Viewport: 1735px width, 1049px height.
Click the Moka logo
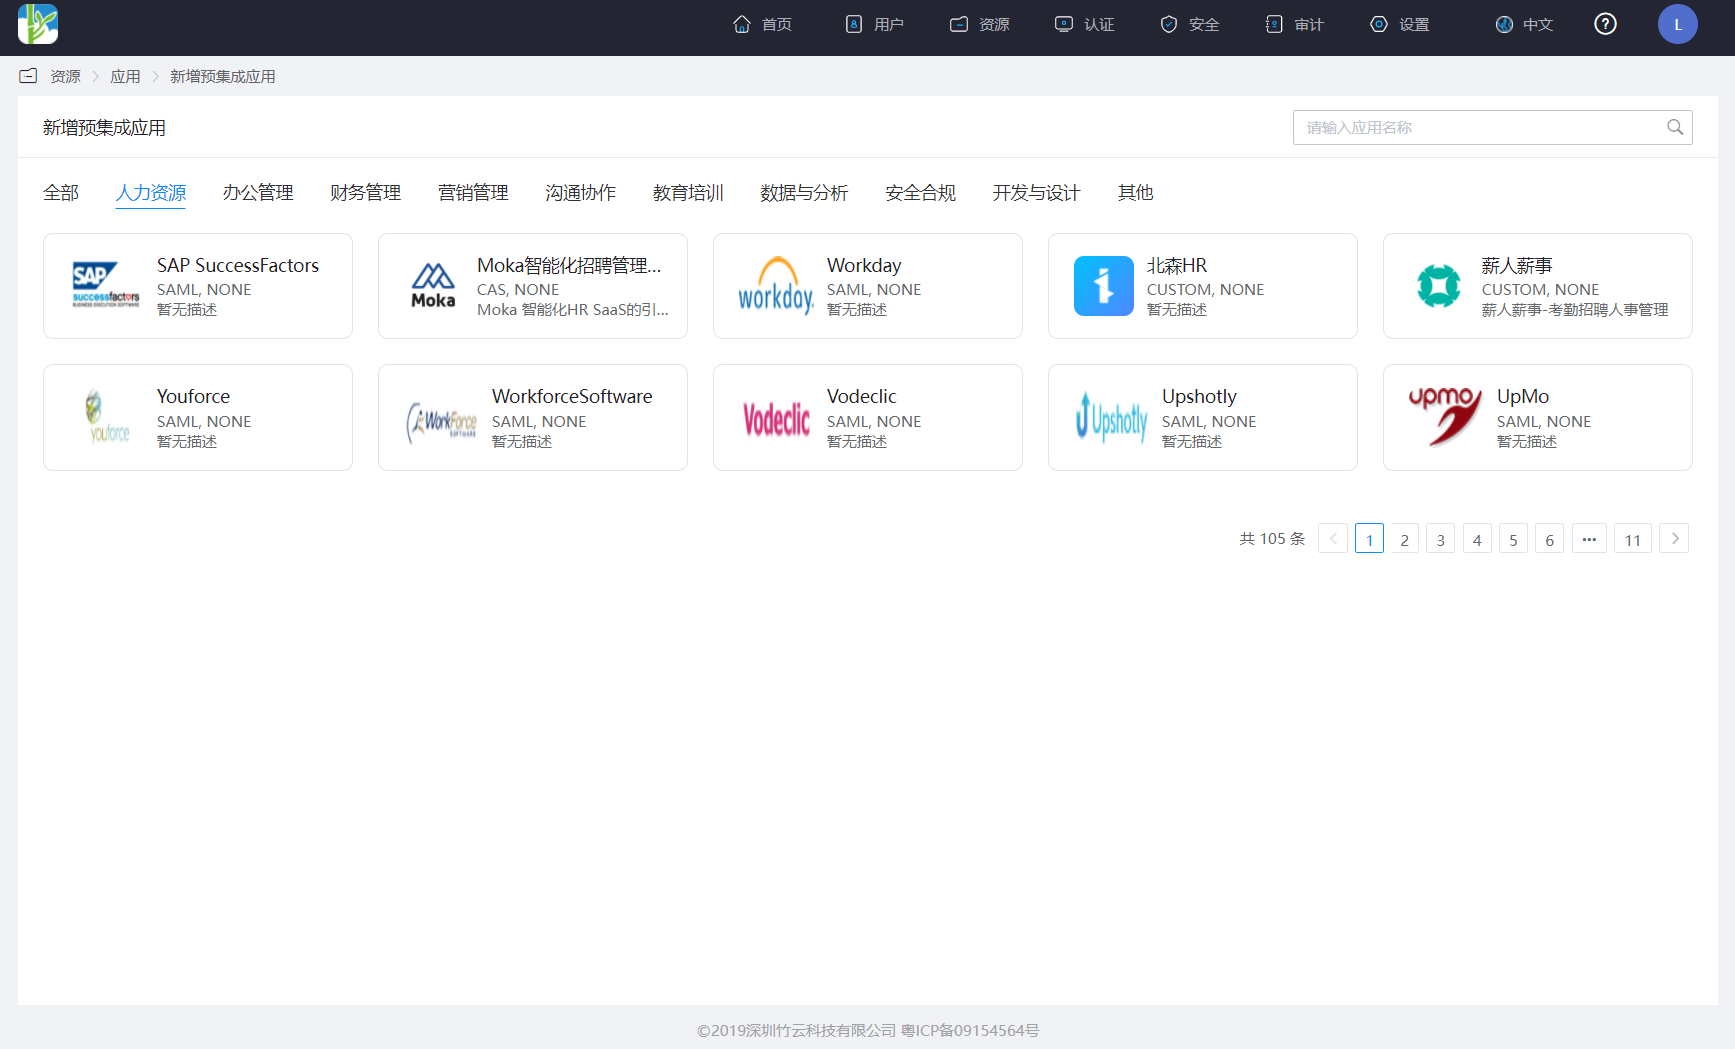(x=433, y=286)
